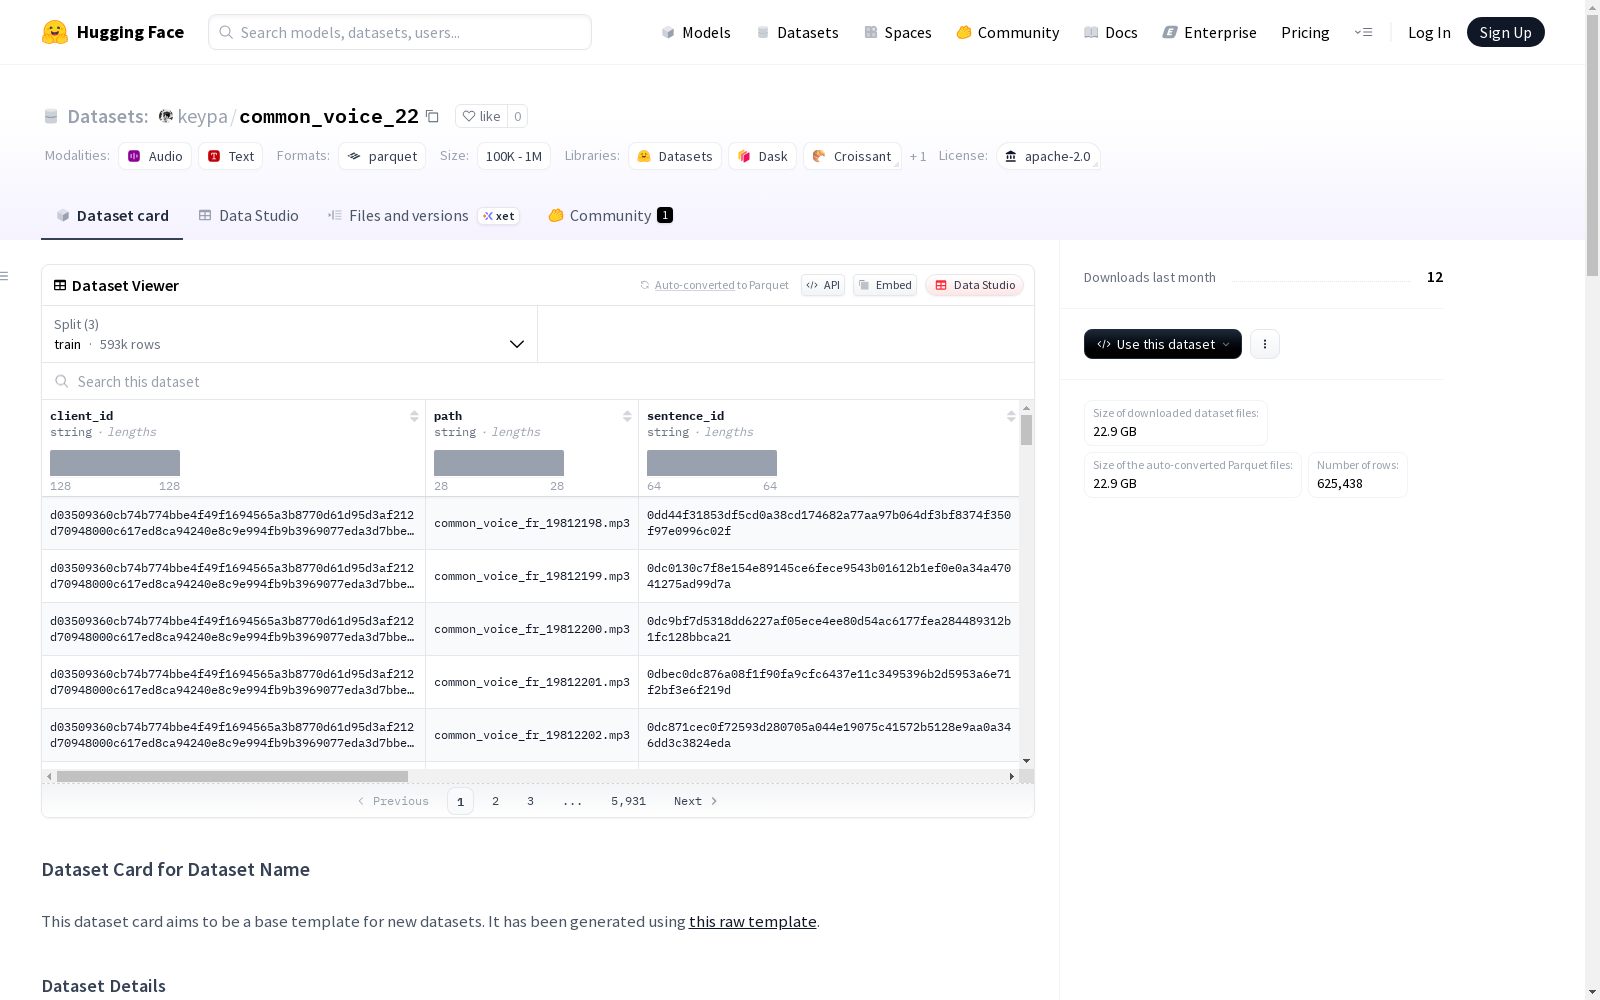Click the table horizontal scrollbar thumb
The image size is (1600, 1000).
click(x=232, y=776)
